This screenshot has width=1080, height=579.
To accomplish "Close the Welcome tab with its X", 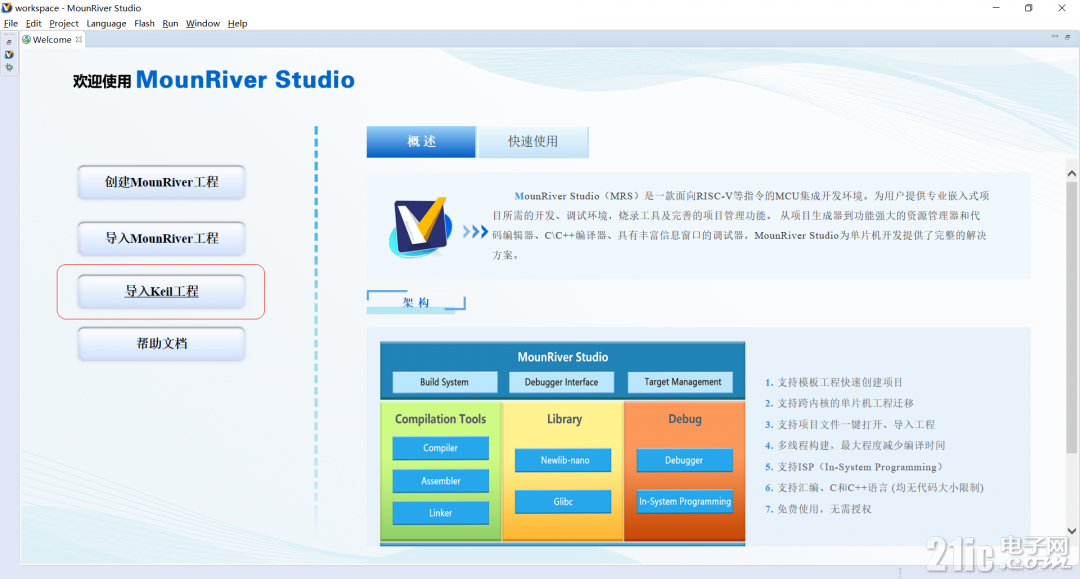I will tap(79, 39).
